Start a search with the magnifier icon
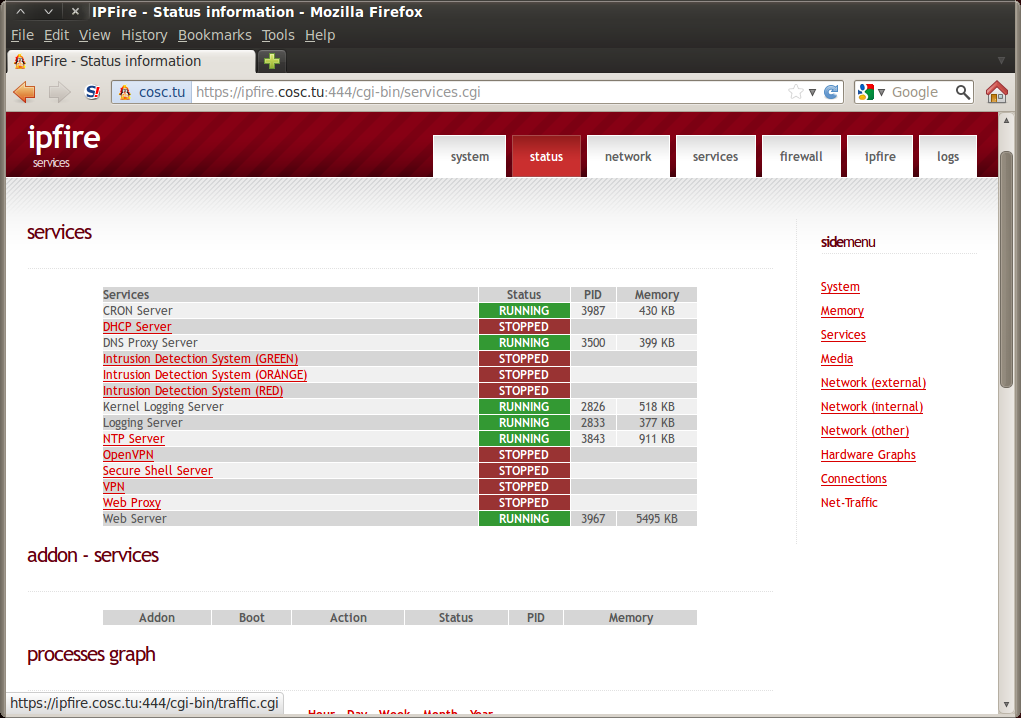 tap(962, 91)
